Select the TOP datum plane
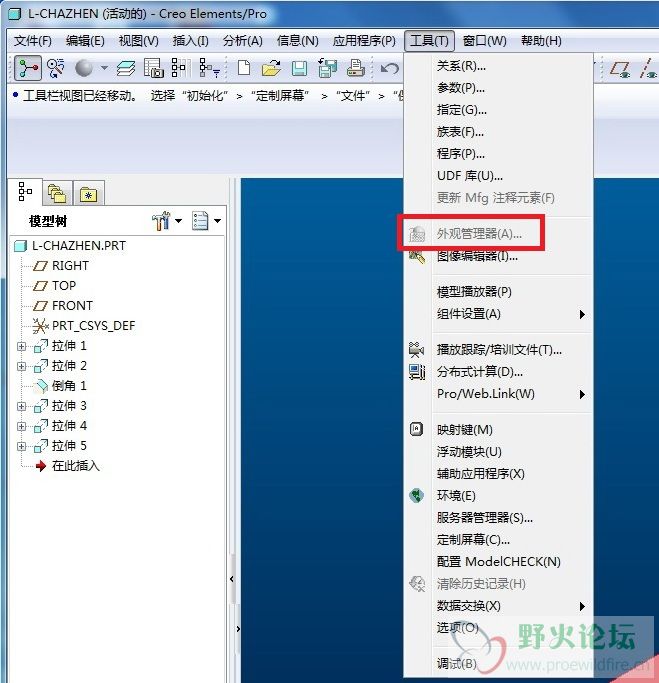The width and height of the screenshot is (659, 683). point(55,286)
